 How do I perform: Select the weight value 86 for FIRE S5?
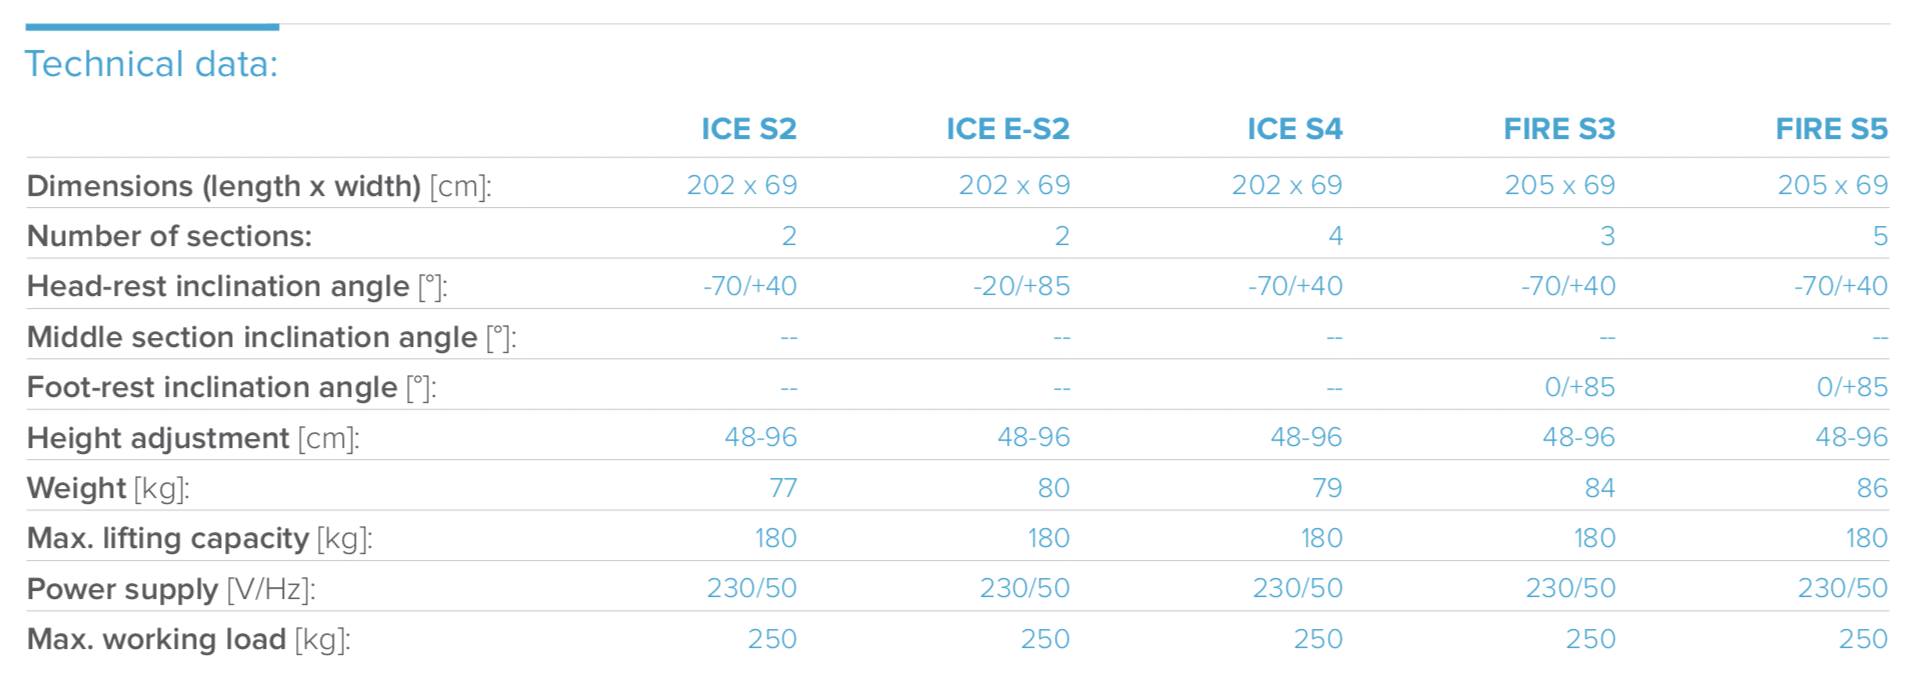point(1871,488)
